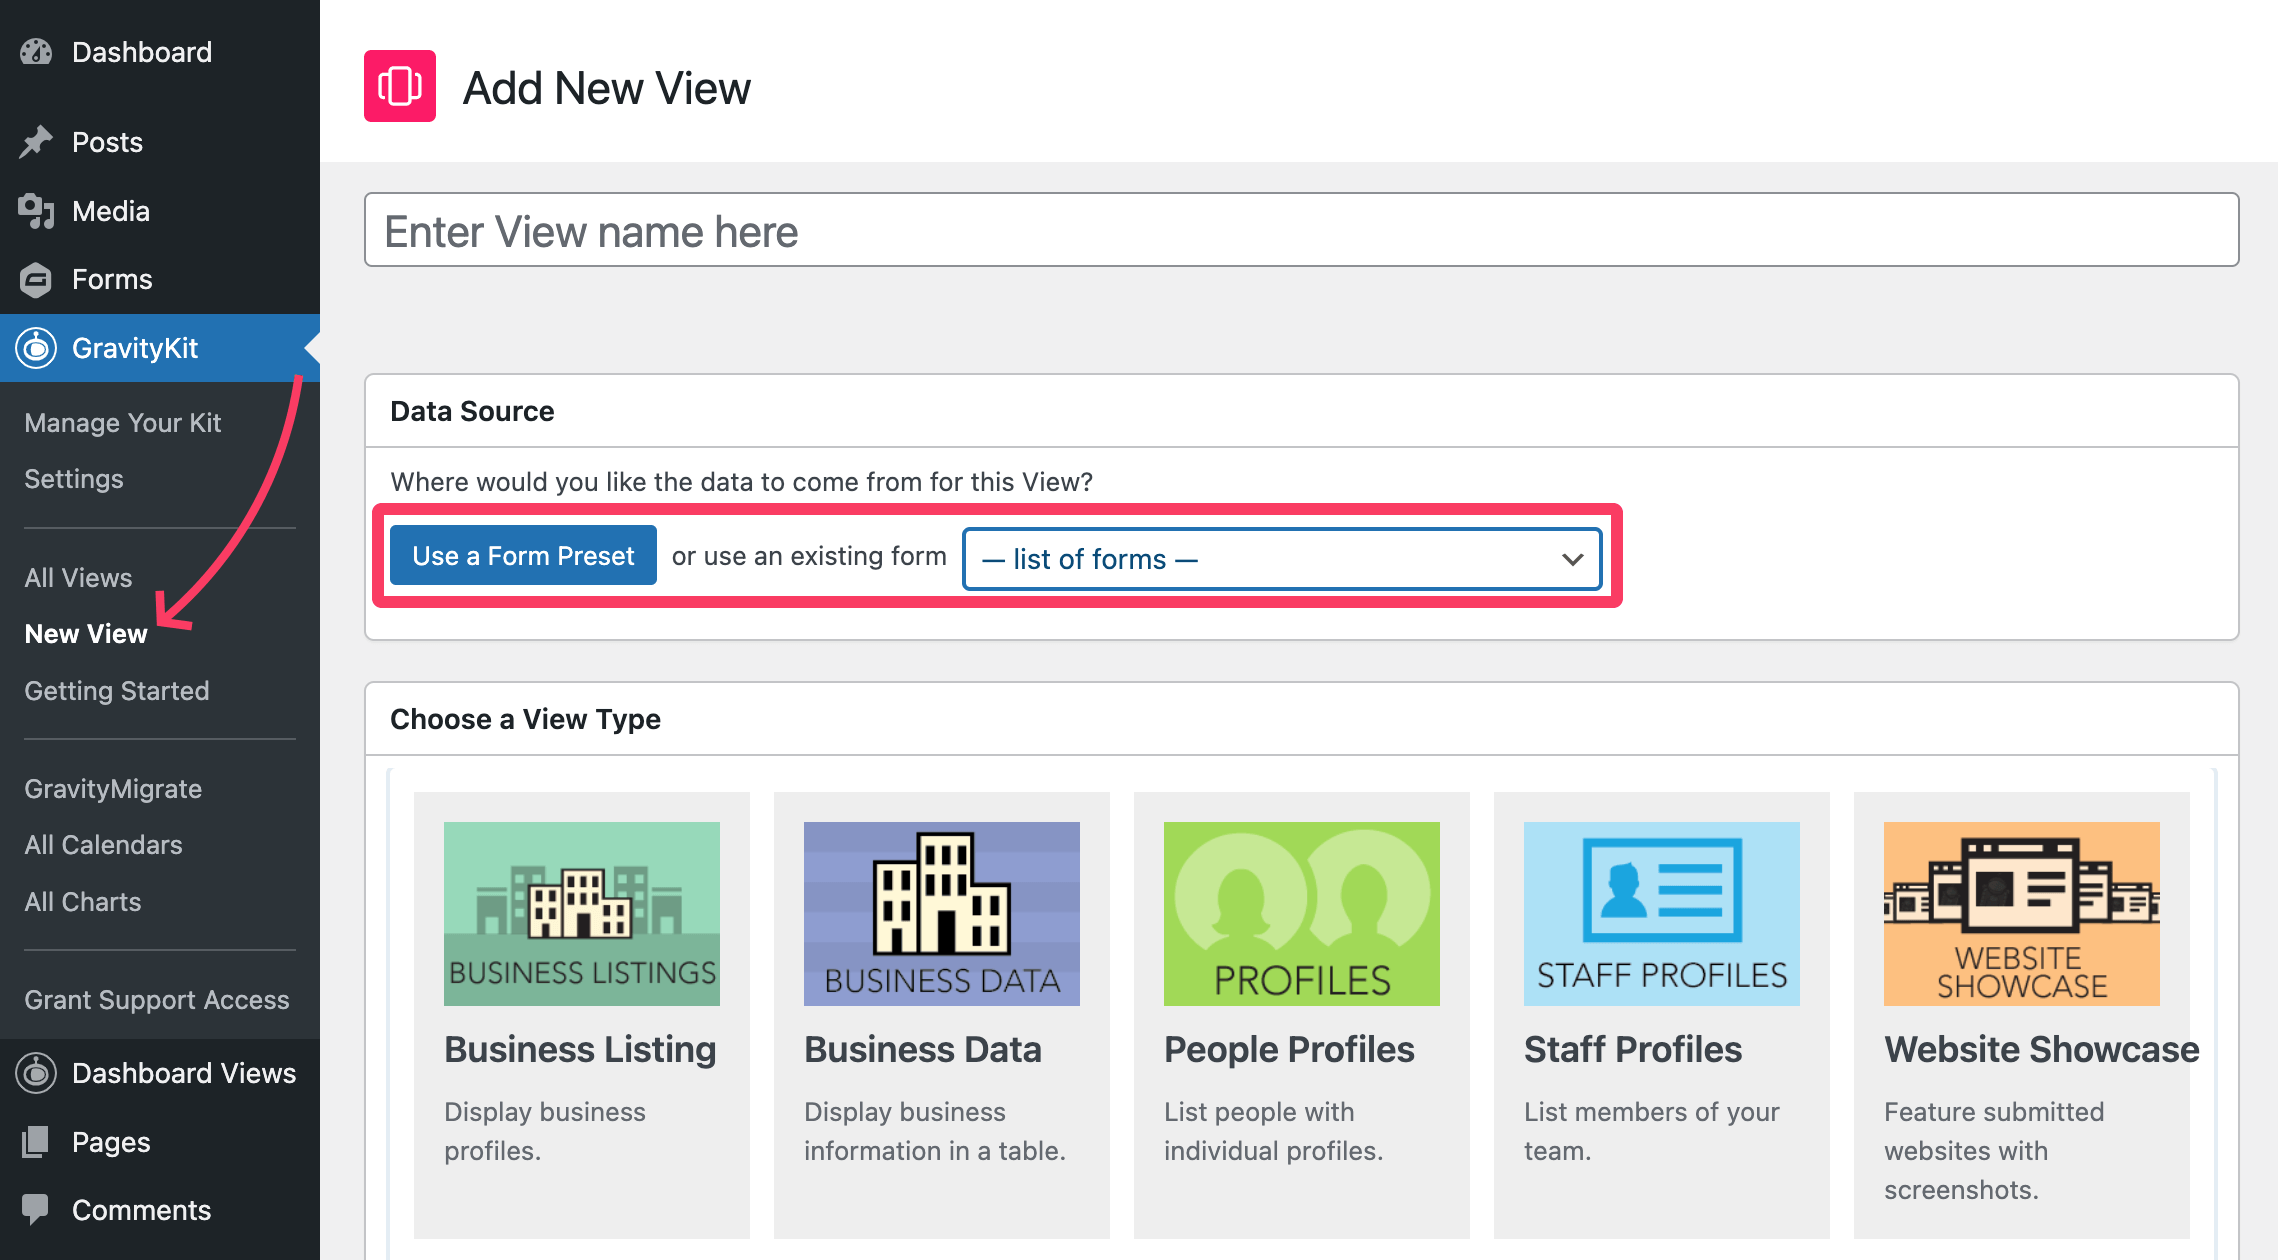Click 'List people with individual profiles.' text
This screenshot has width=2278, height=1260.
(1274, 1131)
